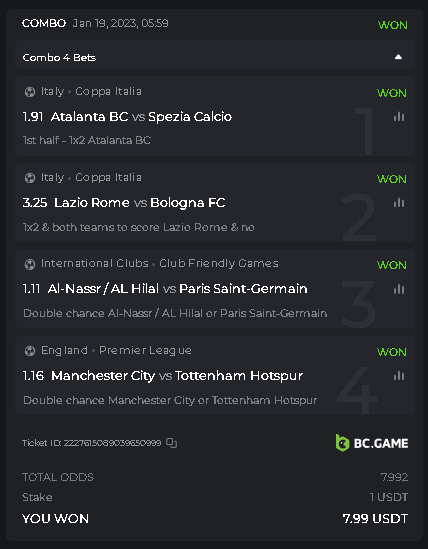Image resolution: width=428 pixels, height=549 pixels.
Task: Open stats icon for Atalanta BC match
Action: (399, 117)
